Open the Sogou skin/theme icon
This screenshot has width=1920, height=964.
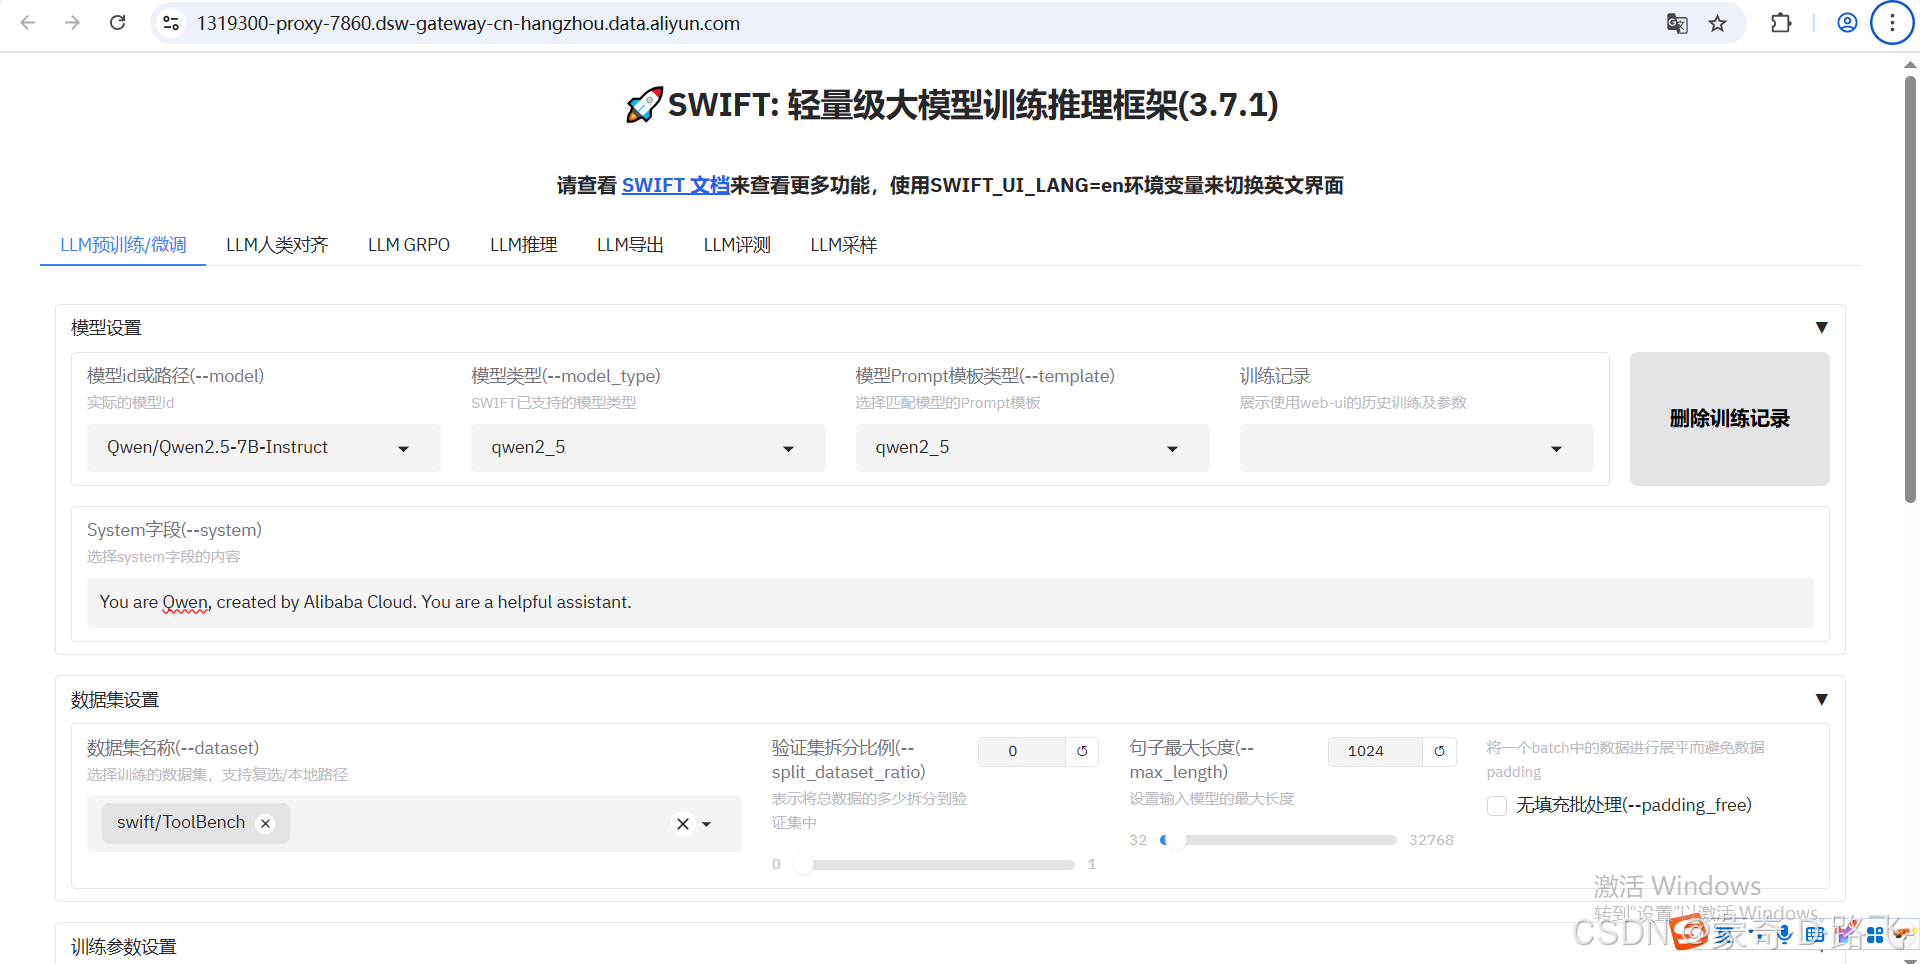(x=1846, y=932)
